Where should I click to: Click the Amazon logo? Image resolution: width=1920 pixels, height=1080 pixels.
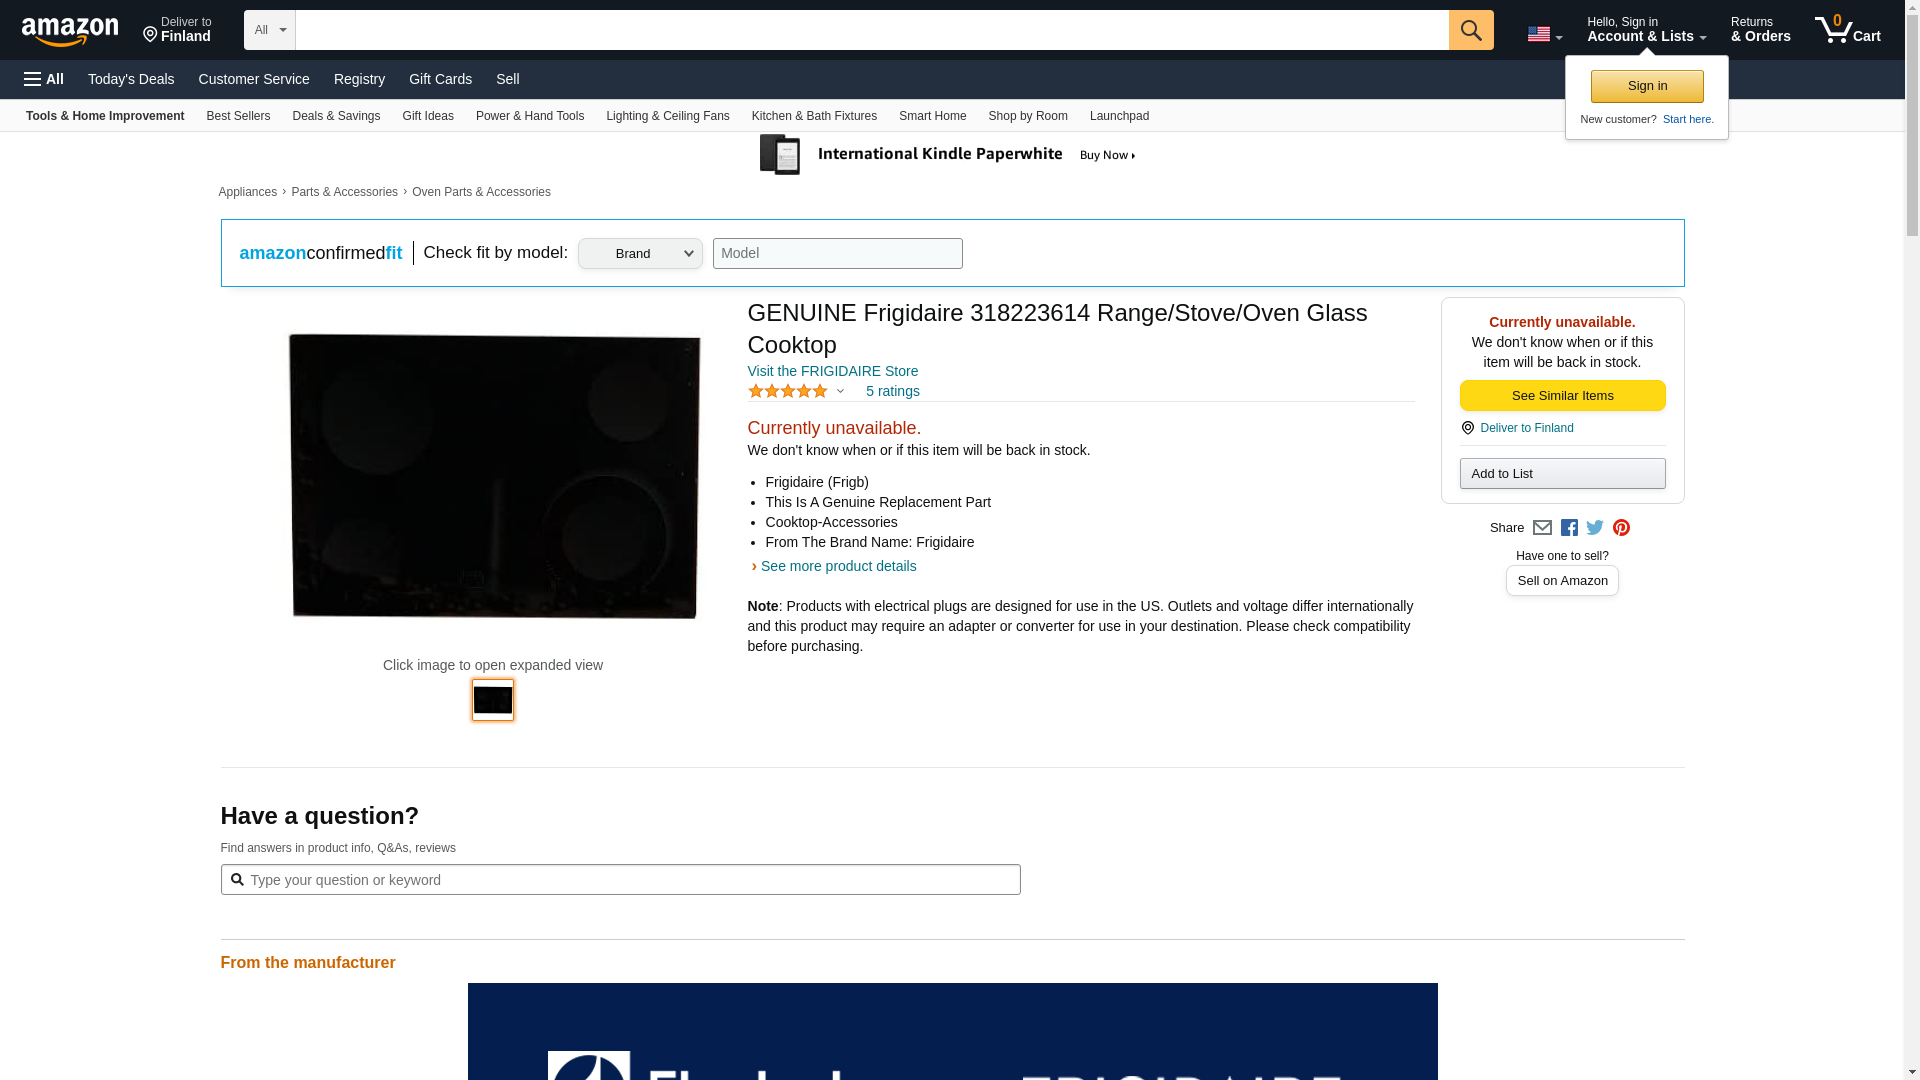point(70,31)
